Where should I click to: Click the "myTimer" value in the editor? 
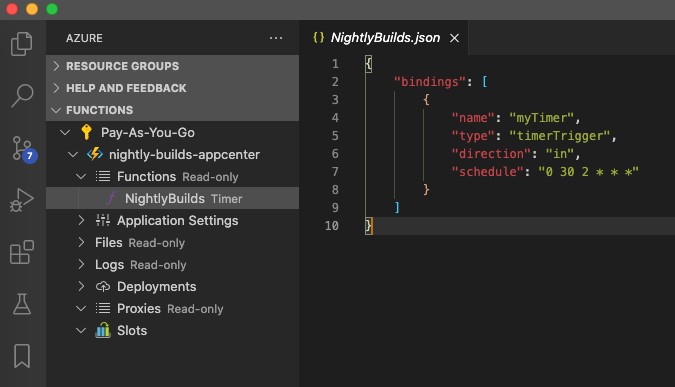tap(541, 118)
